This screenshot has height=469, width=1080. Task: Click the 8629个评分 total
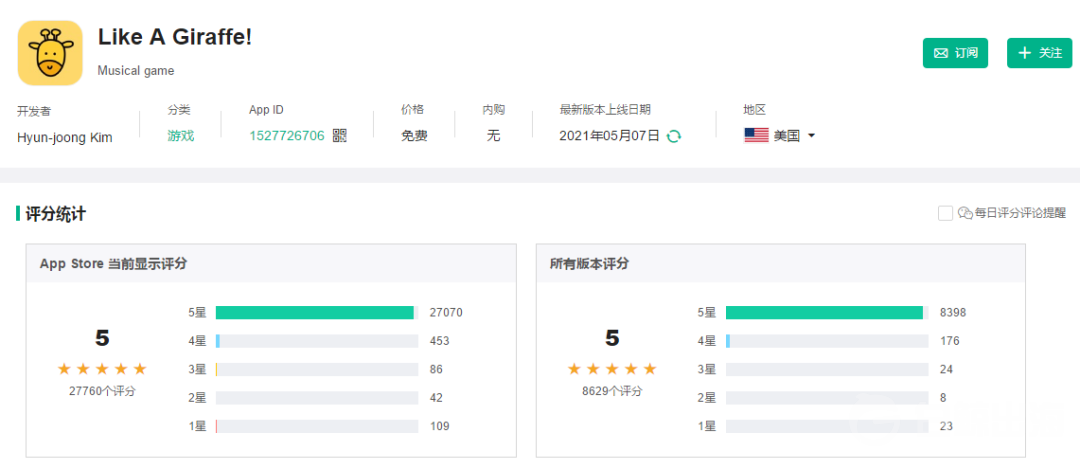click(x=612, y=391)
